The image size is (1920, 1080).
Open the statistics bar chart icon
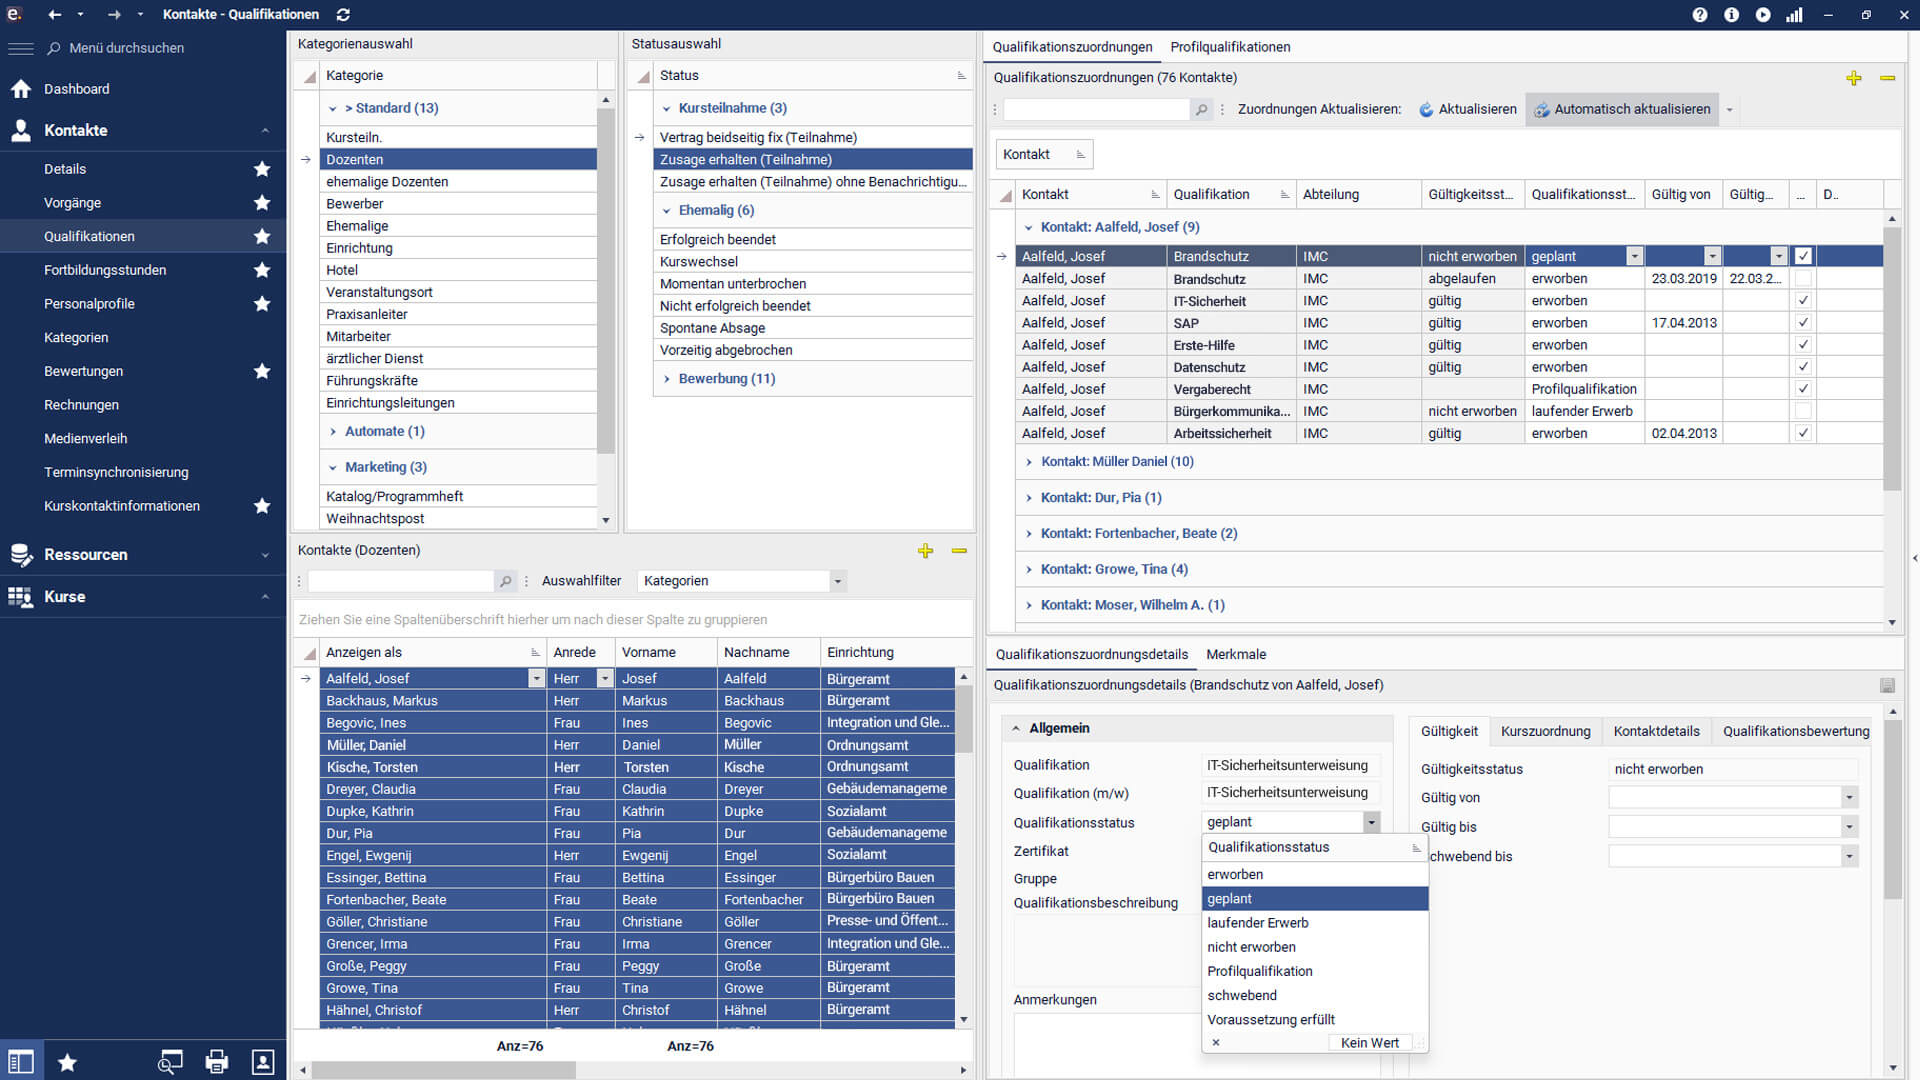coord(1794,14)
